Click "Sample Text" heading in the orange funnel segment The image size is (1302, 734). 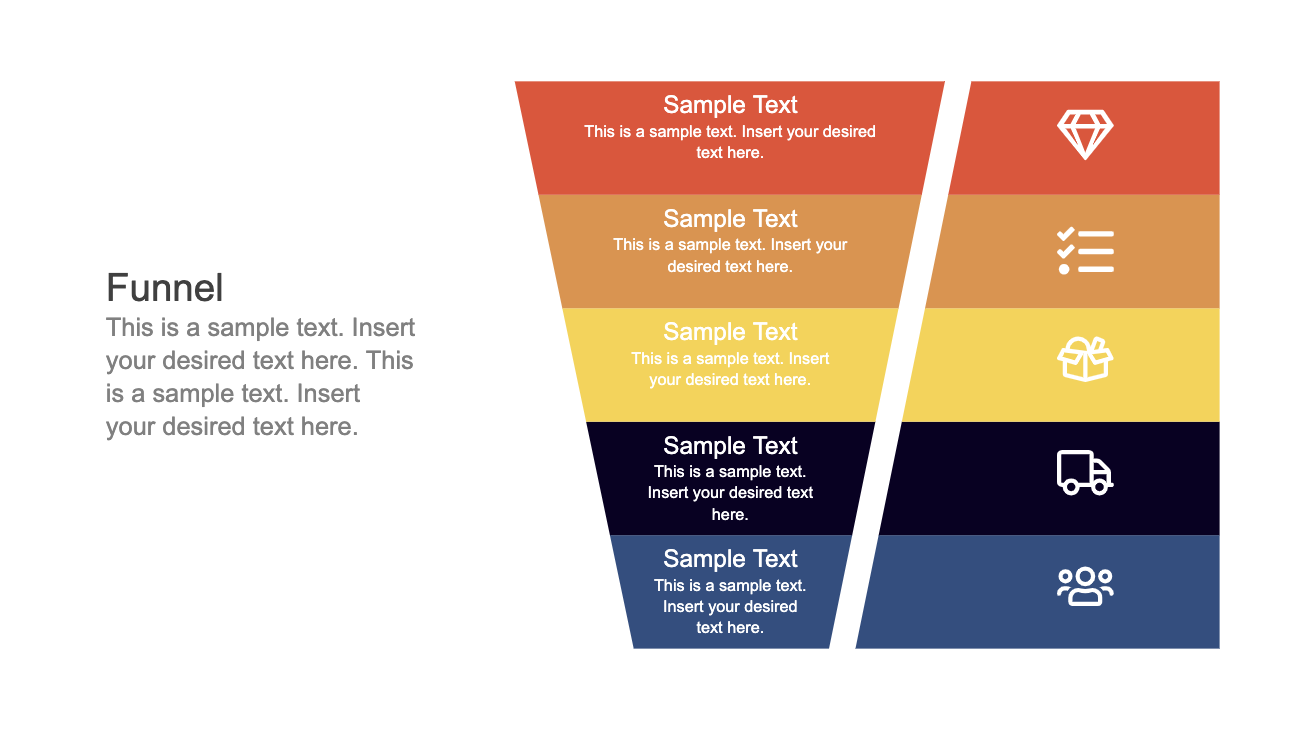(x=730, y=219)
